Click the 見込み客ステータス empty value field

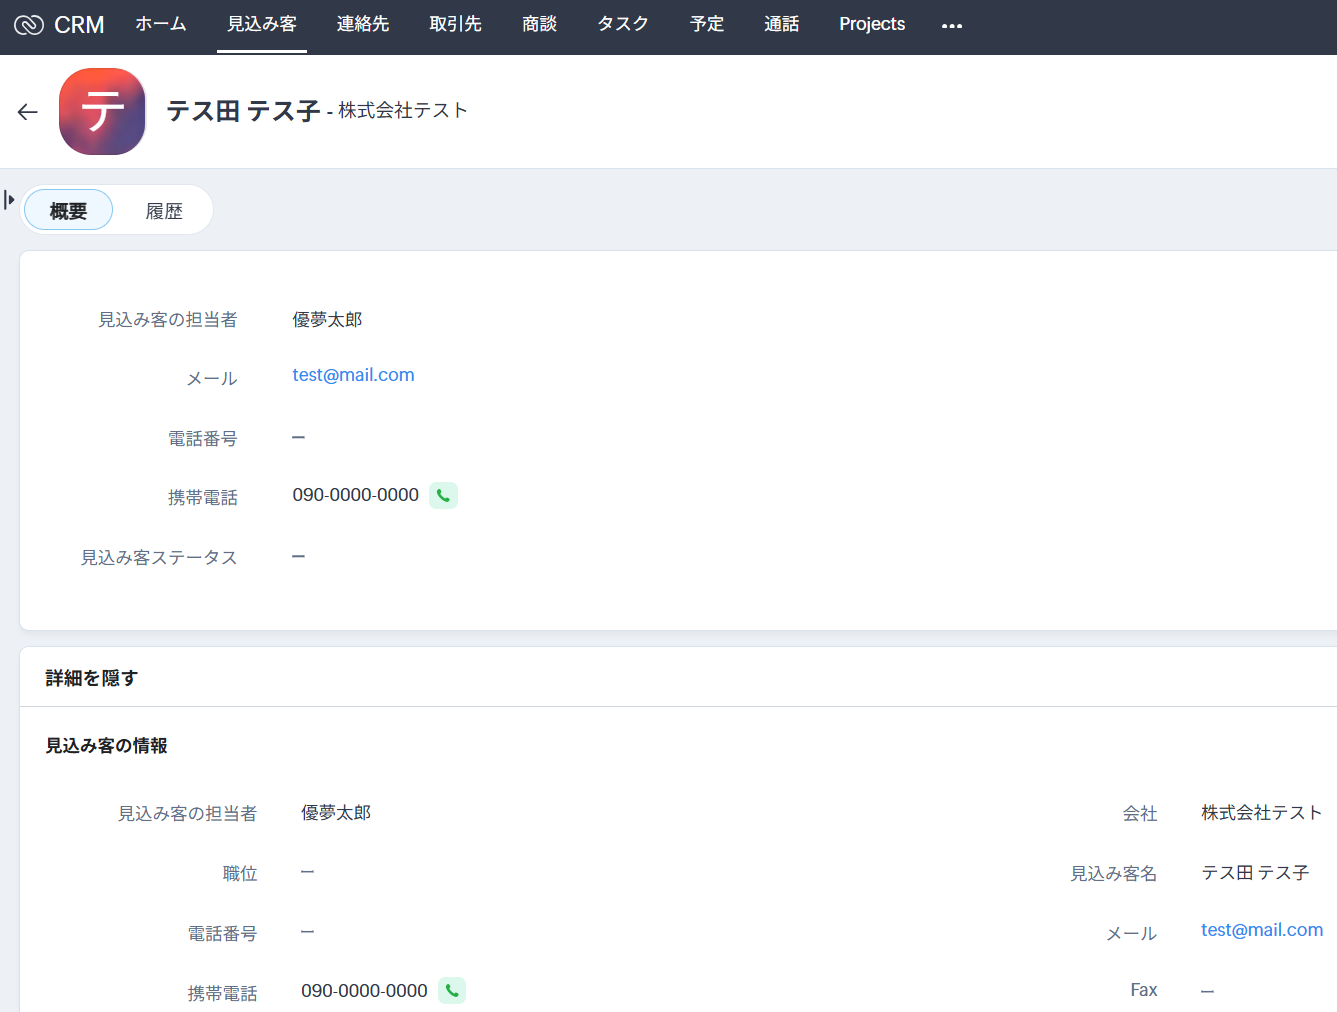click(x=298, y=556)
